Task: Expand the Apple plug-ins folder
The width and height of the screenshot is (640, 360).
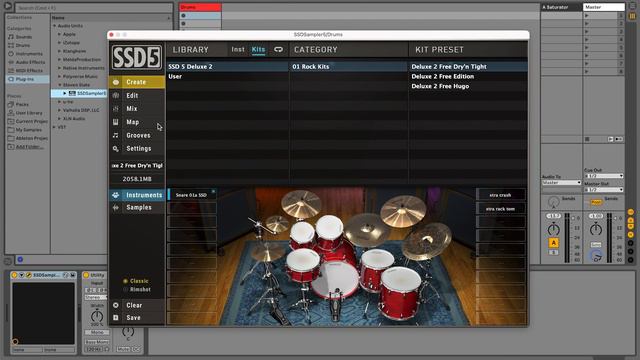Action: point(60,34)
